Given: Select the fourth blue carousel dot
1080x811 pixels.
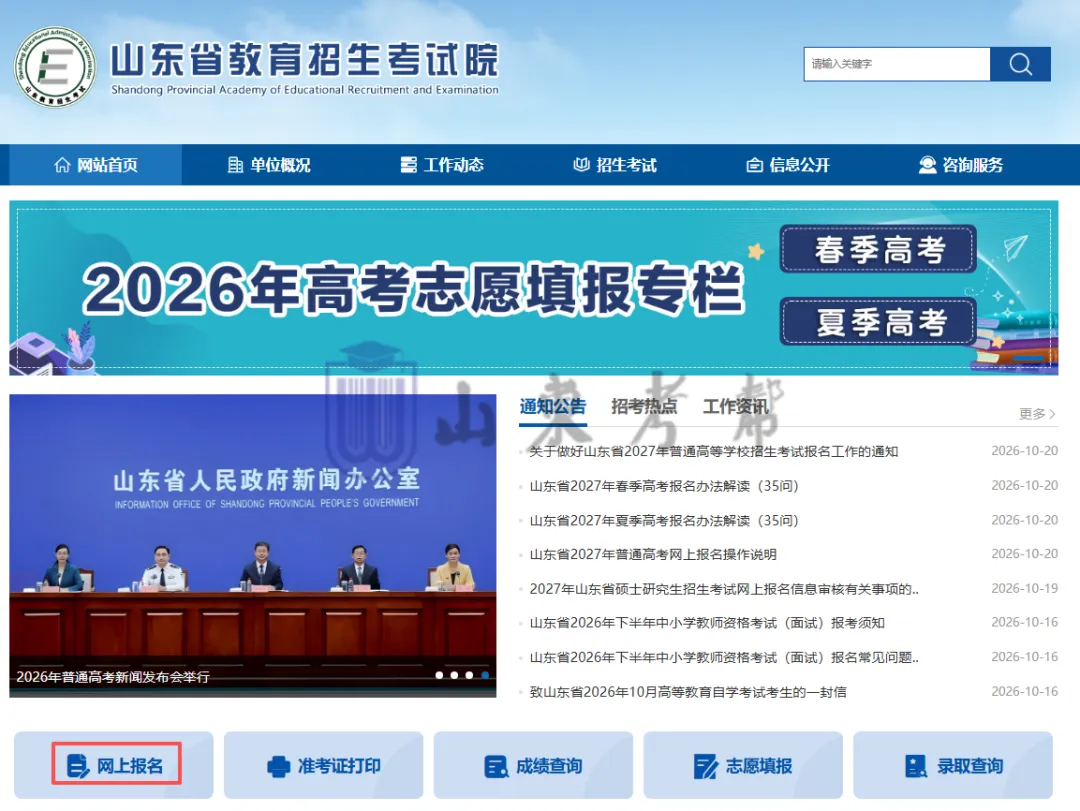Looking at the screenshot, I should (x=485, y=675).
